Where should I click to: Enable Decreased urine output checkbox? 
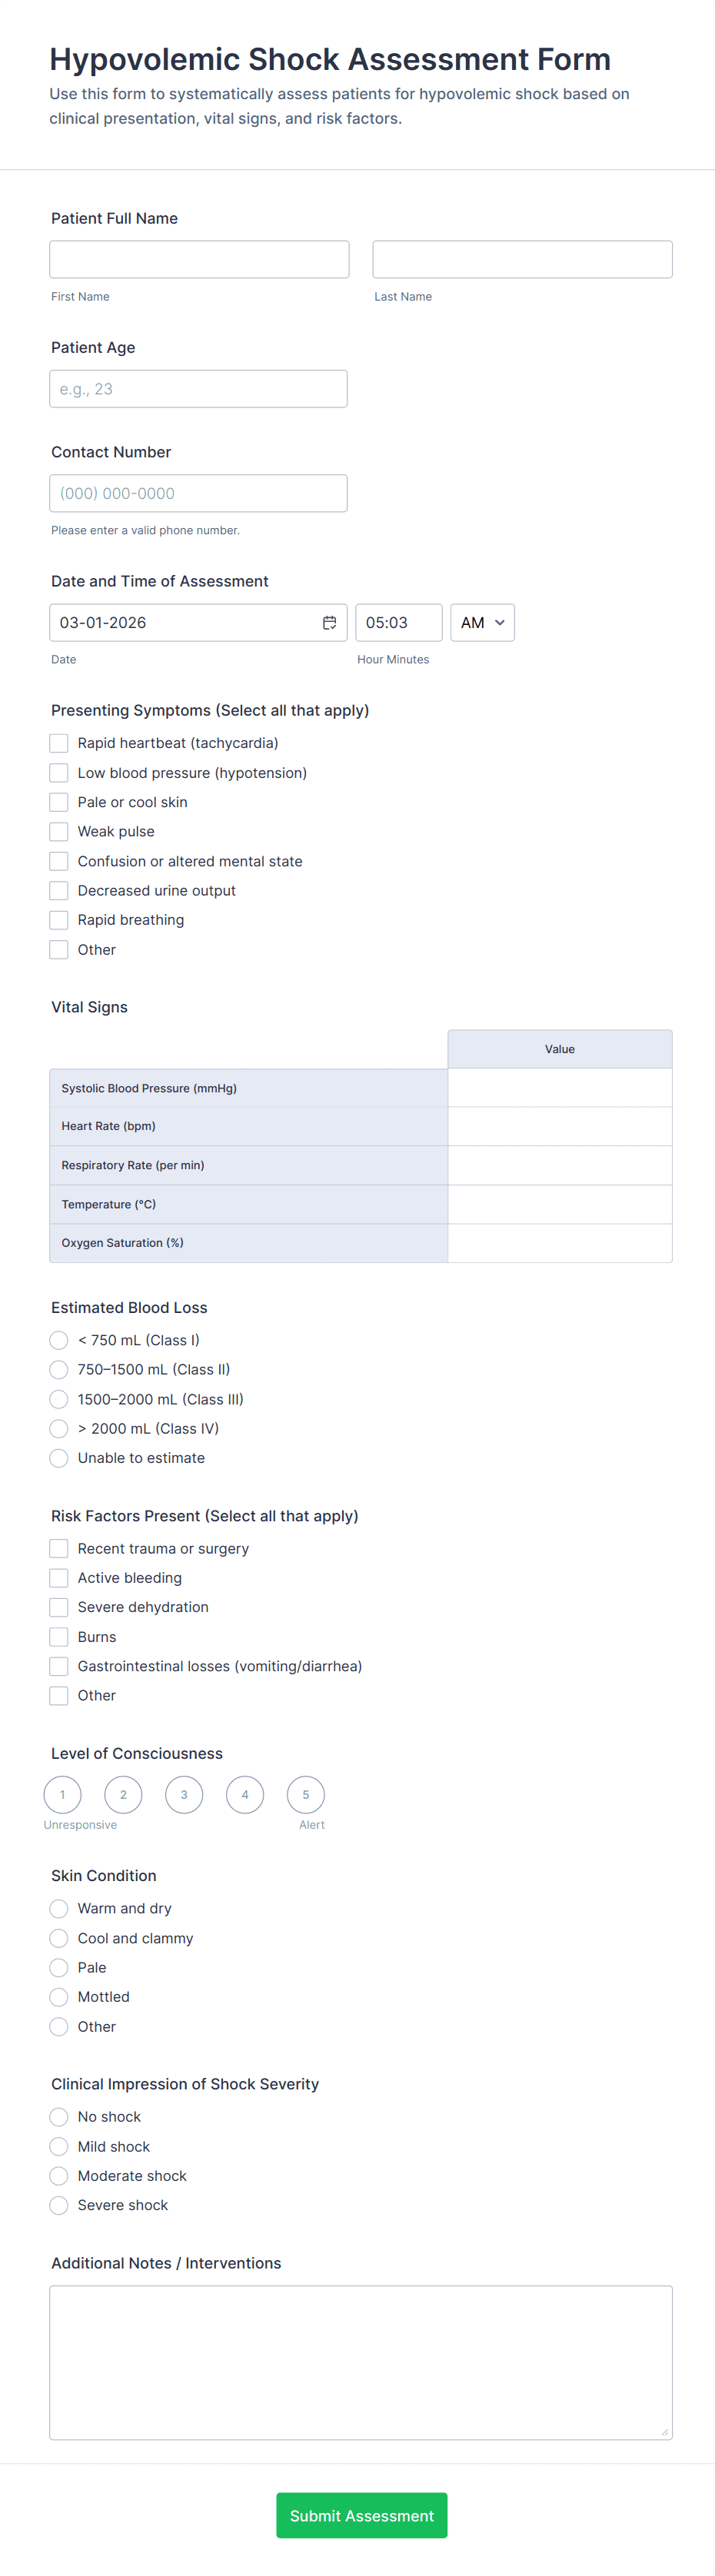[59, 891]
